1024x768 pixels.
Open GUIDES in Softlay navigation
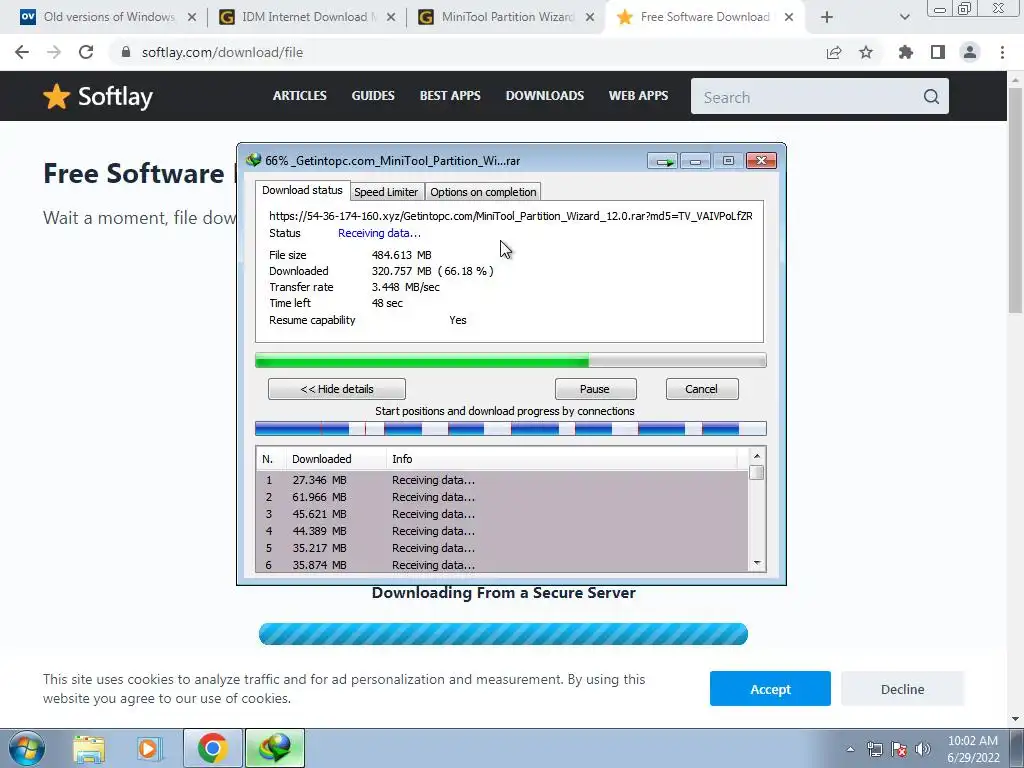pyautogui.click(x=373, y=95)
